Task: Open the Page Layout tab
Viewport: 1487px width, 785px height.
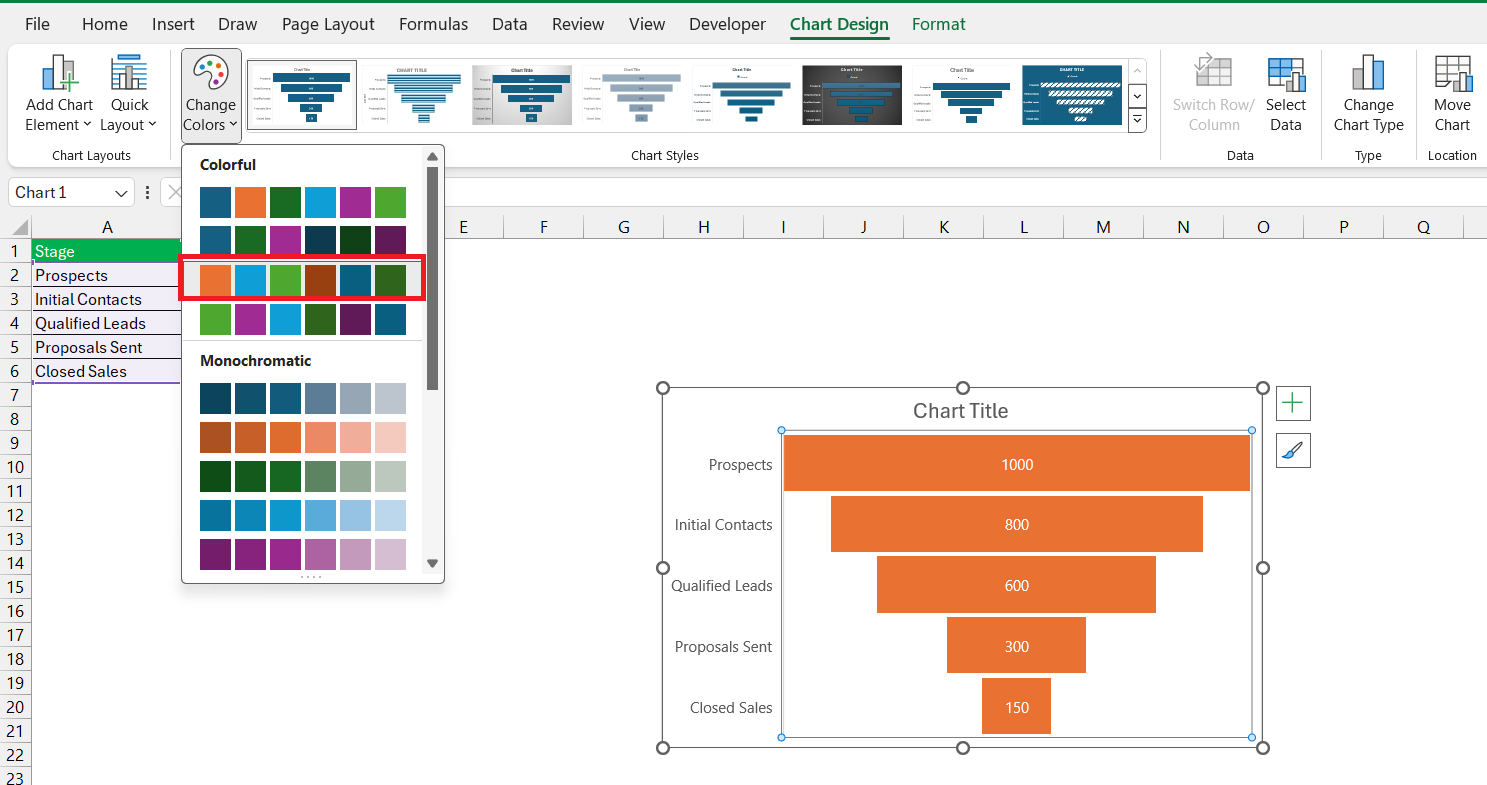Action: 328,24
